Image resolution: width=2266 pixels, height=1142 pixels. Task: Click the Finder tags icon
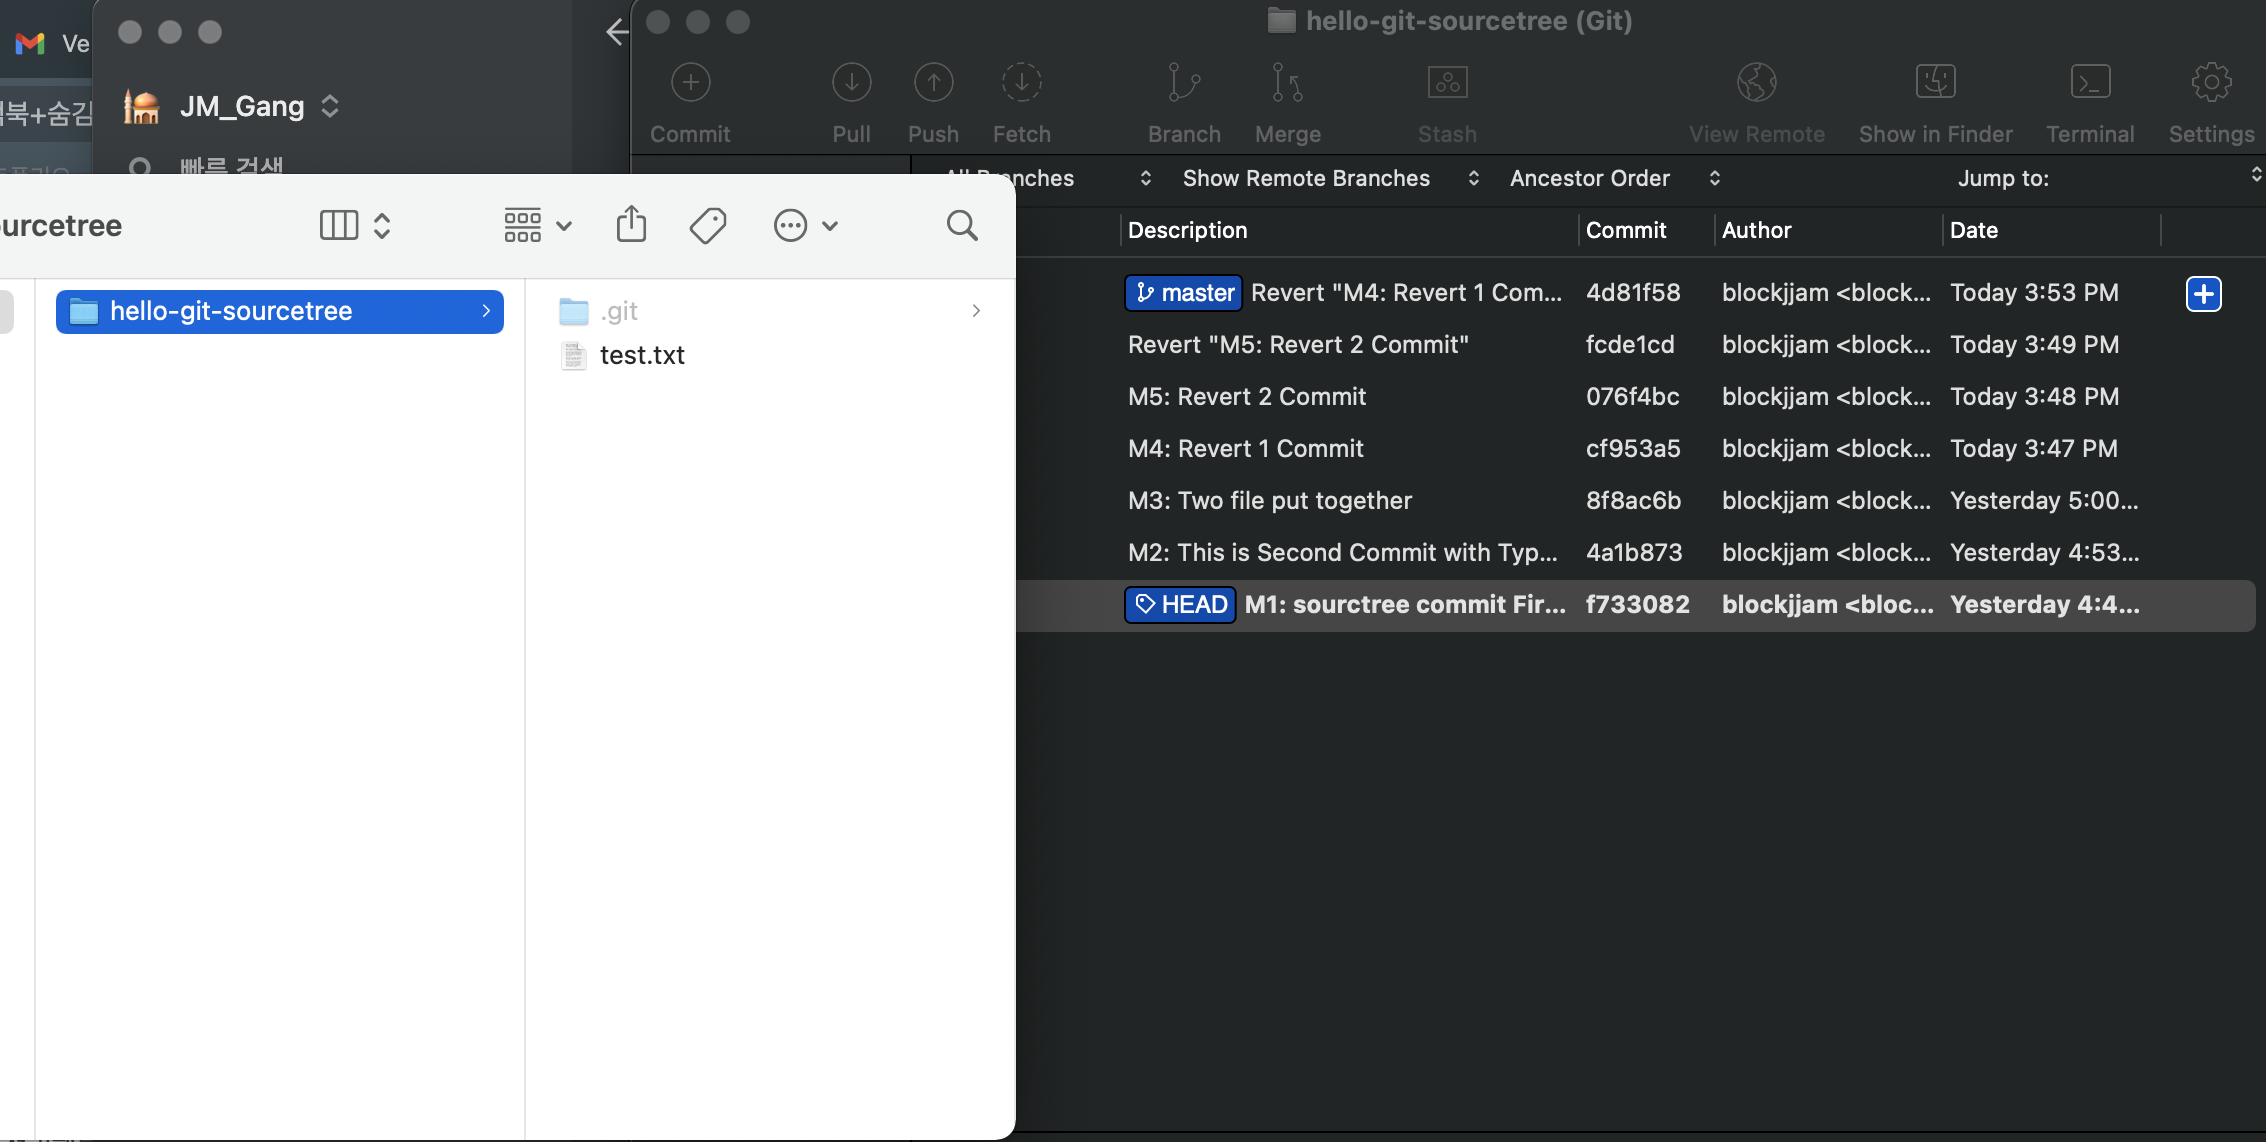point(708,225)
